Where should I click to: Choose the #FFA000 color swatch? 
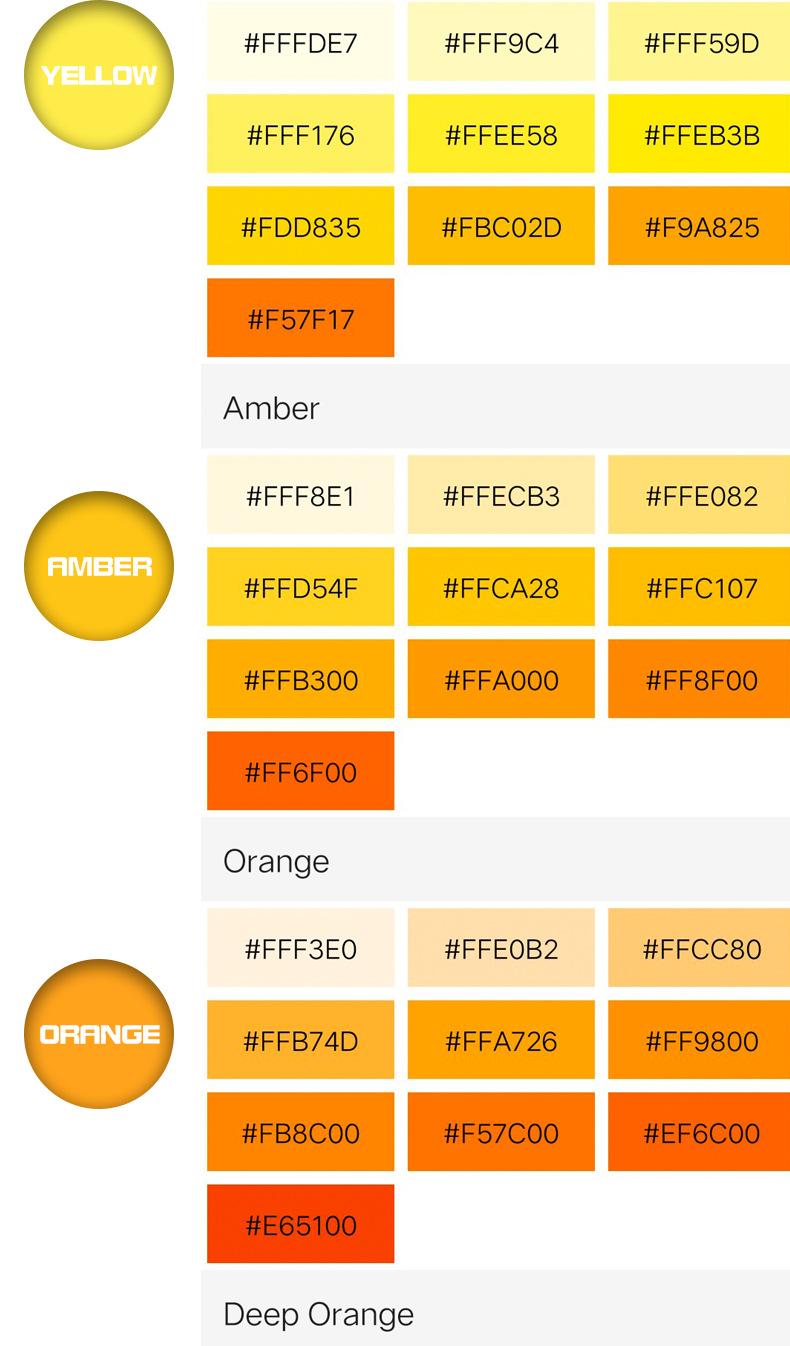click(501, 680)
